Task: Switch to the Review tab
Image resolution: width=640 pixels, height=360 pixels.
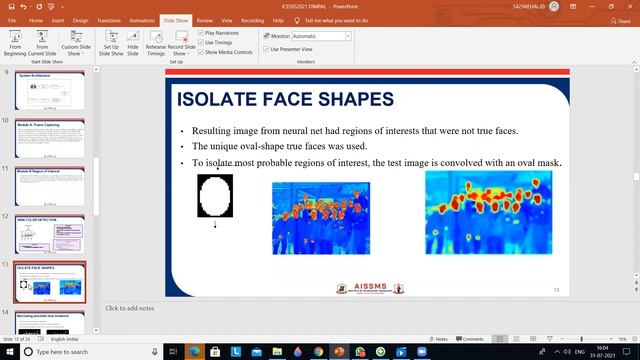Action: point(204,20)
